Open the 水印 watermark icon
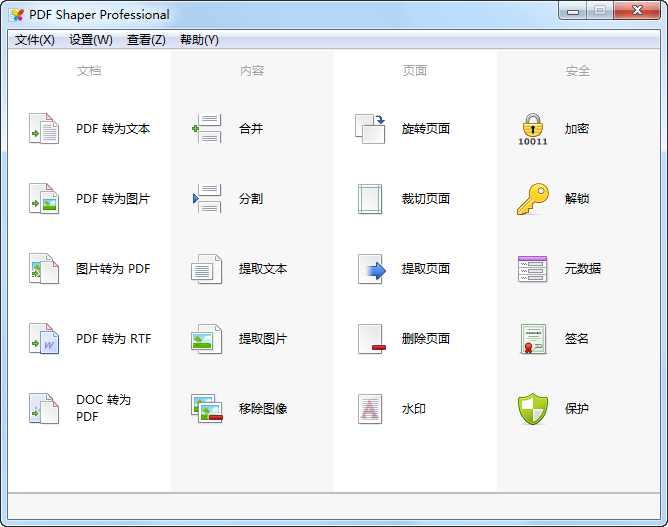This screenshot has height=527, width=668. (x=370, y=409)
